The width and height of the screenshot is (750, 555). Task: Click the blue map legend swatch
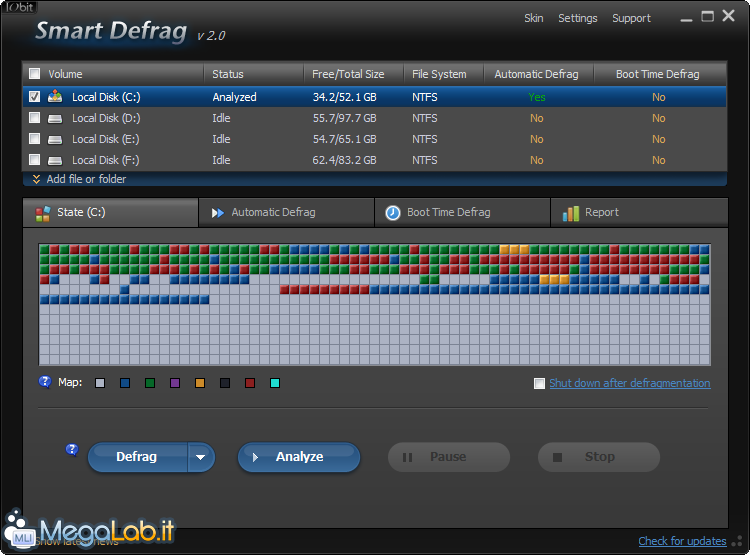125,383
